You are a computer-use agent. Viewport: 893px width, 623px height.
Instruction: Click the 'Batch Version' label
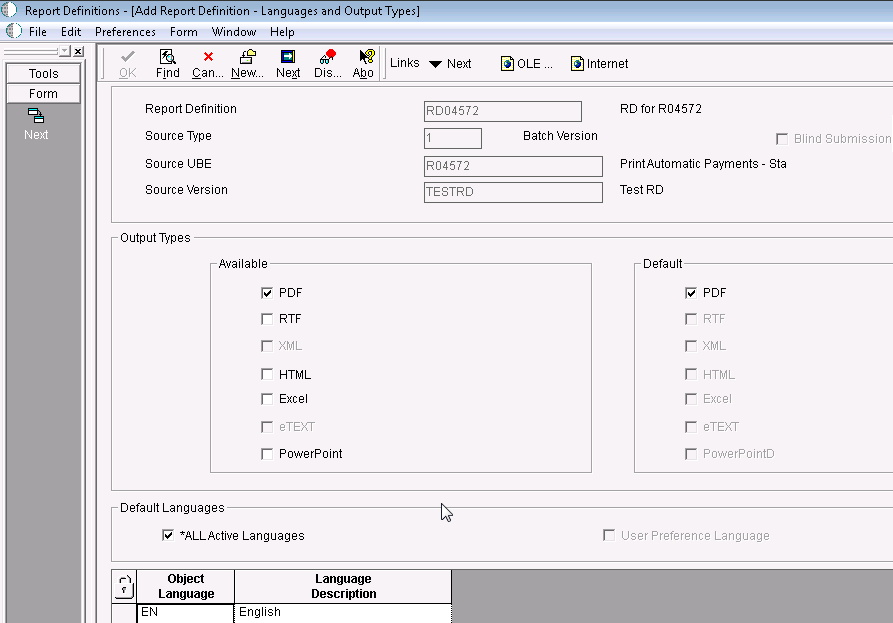point(560,136)
